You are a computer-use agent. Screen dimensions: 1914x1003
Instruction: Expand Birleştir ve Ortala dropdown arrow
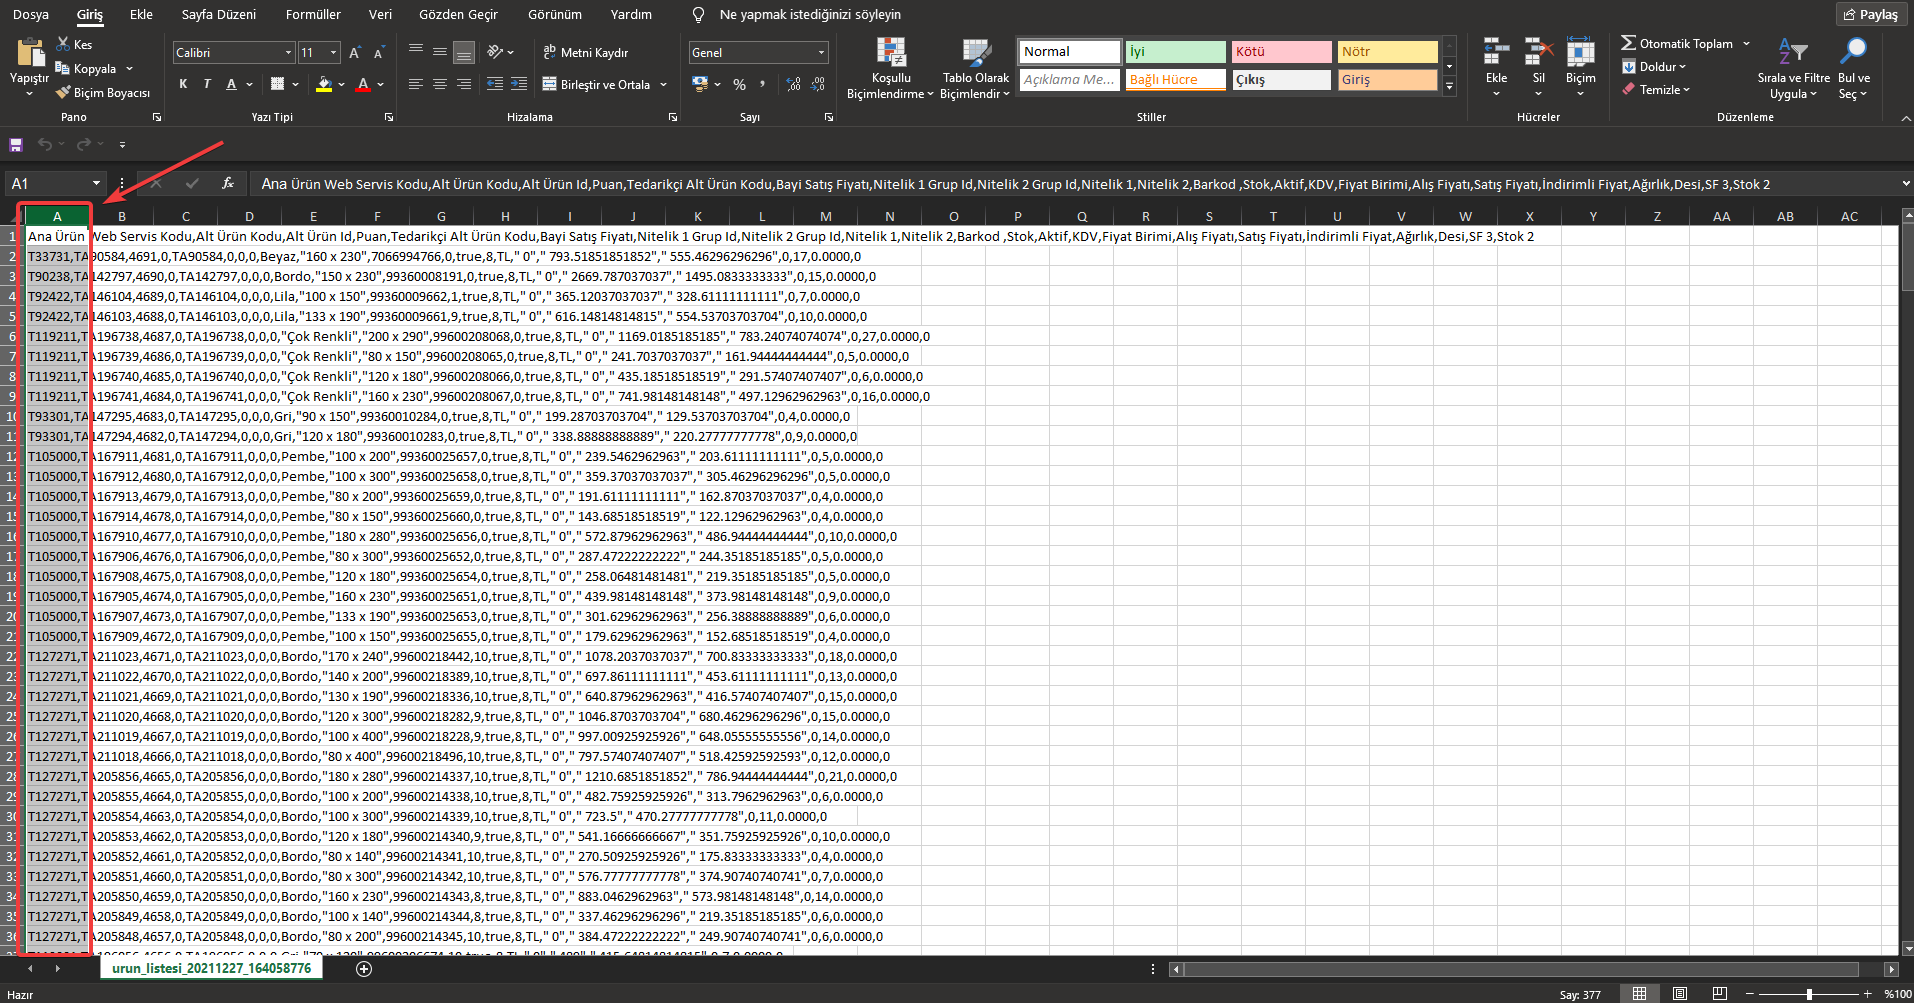point(663,84)
